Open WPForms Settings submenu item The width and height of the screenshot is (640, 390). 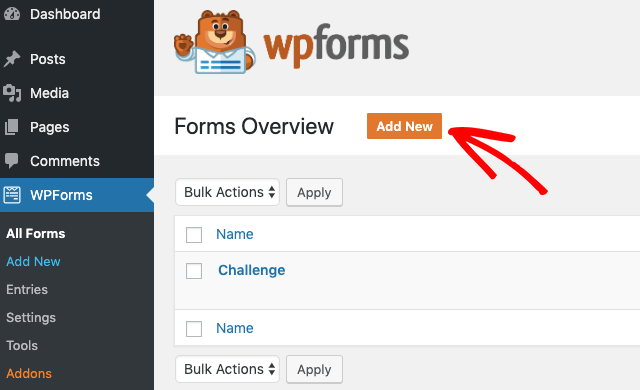pos(31,317)
